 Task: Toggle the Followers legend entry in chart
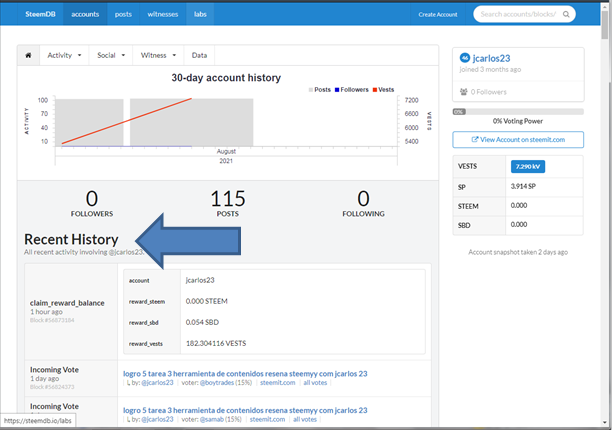(x=351, y=90)
